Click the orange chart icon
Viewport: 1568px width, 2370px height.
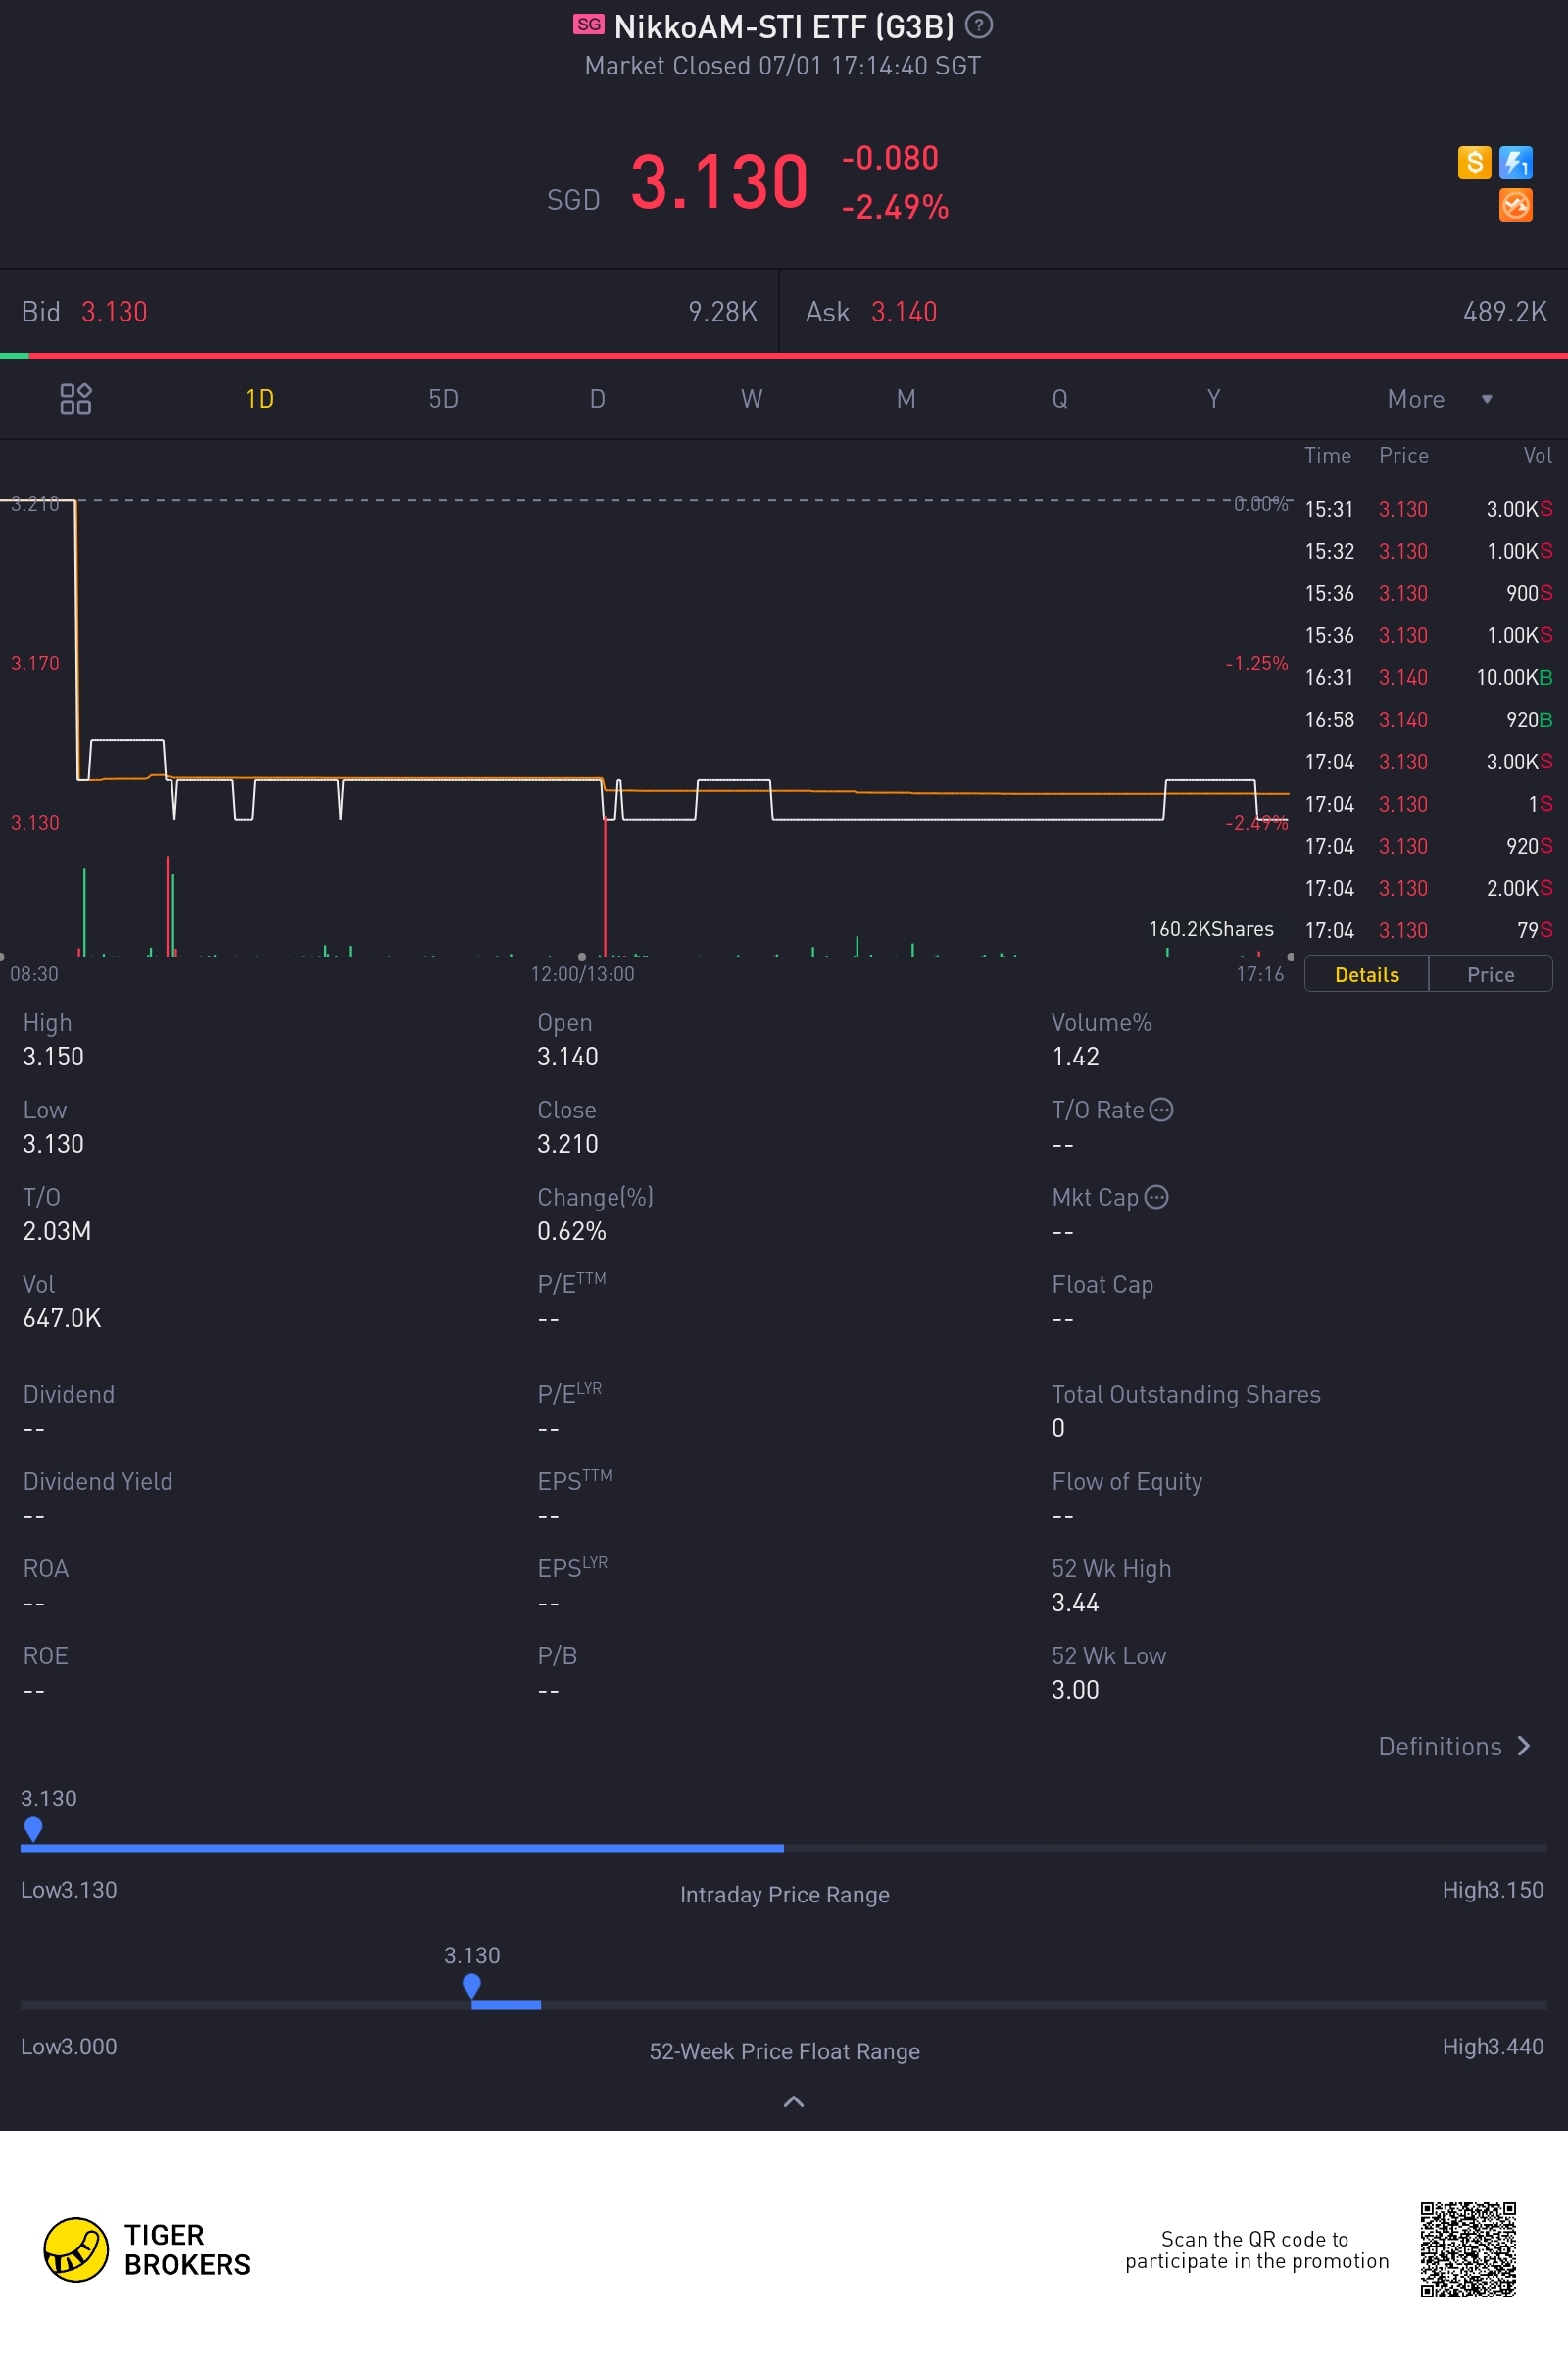coord(1516,205)
